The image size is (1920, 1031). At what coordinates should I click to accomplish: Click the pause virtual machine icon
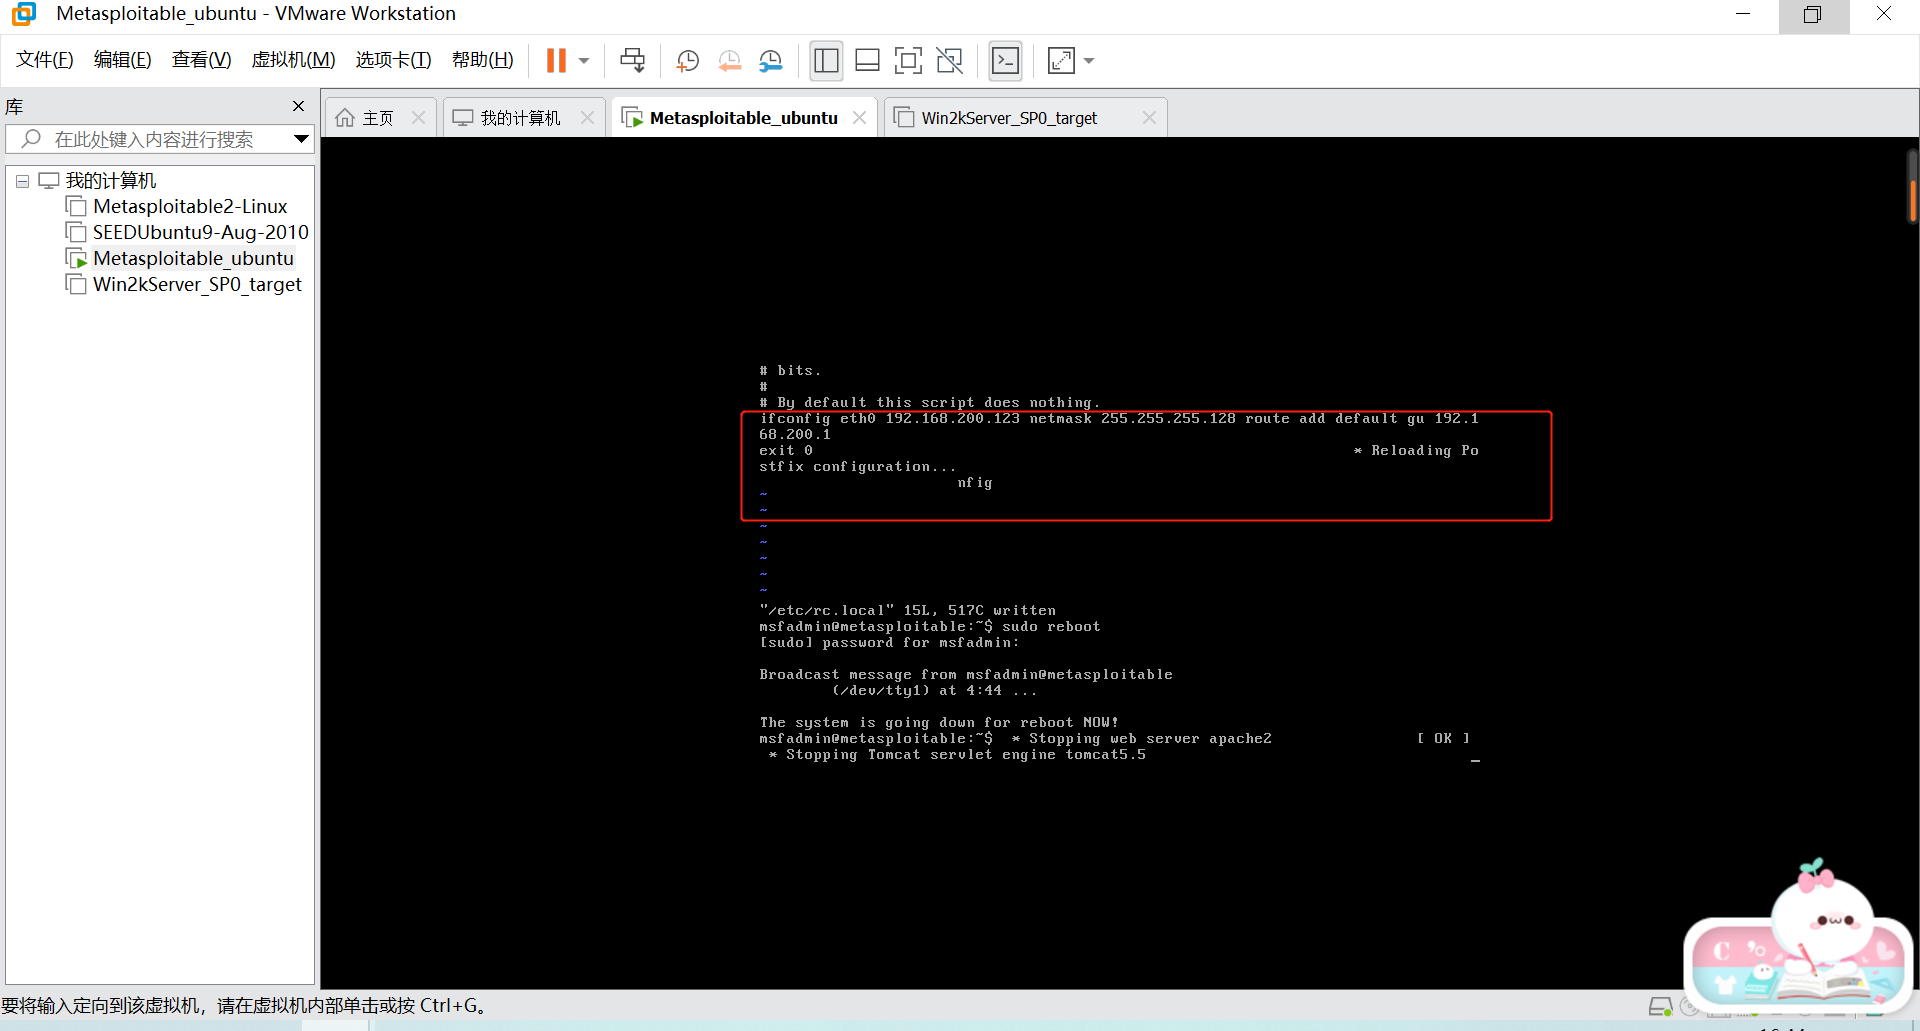click(556, 61)
